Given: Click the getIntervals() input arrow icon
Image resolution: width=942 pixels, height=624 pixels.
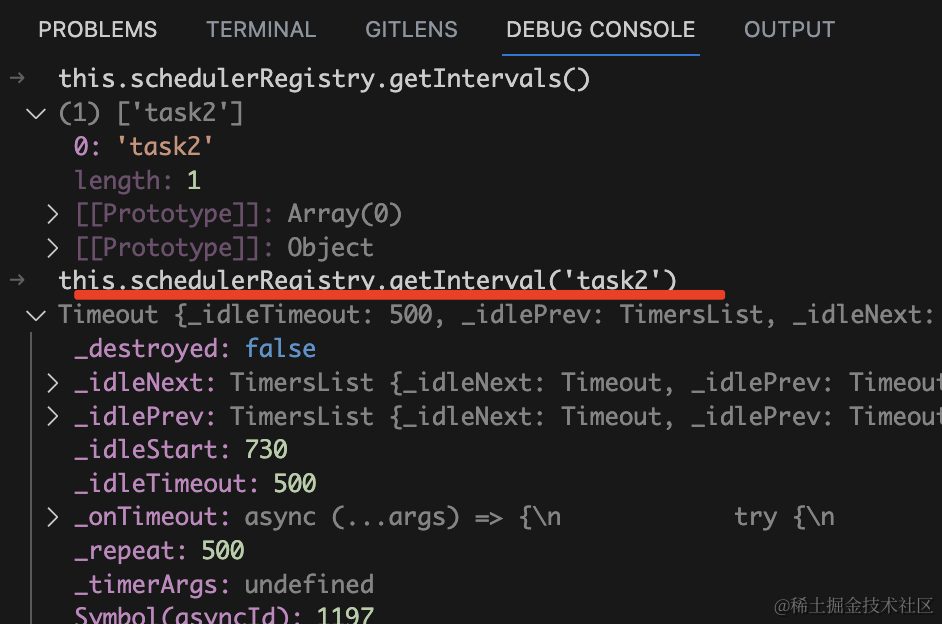Looking at the screenshot, I should coord(17,78).
